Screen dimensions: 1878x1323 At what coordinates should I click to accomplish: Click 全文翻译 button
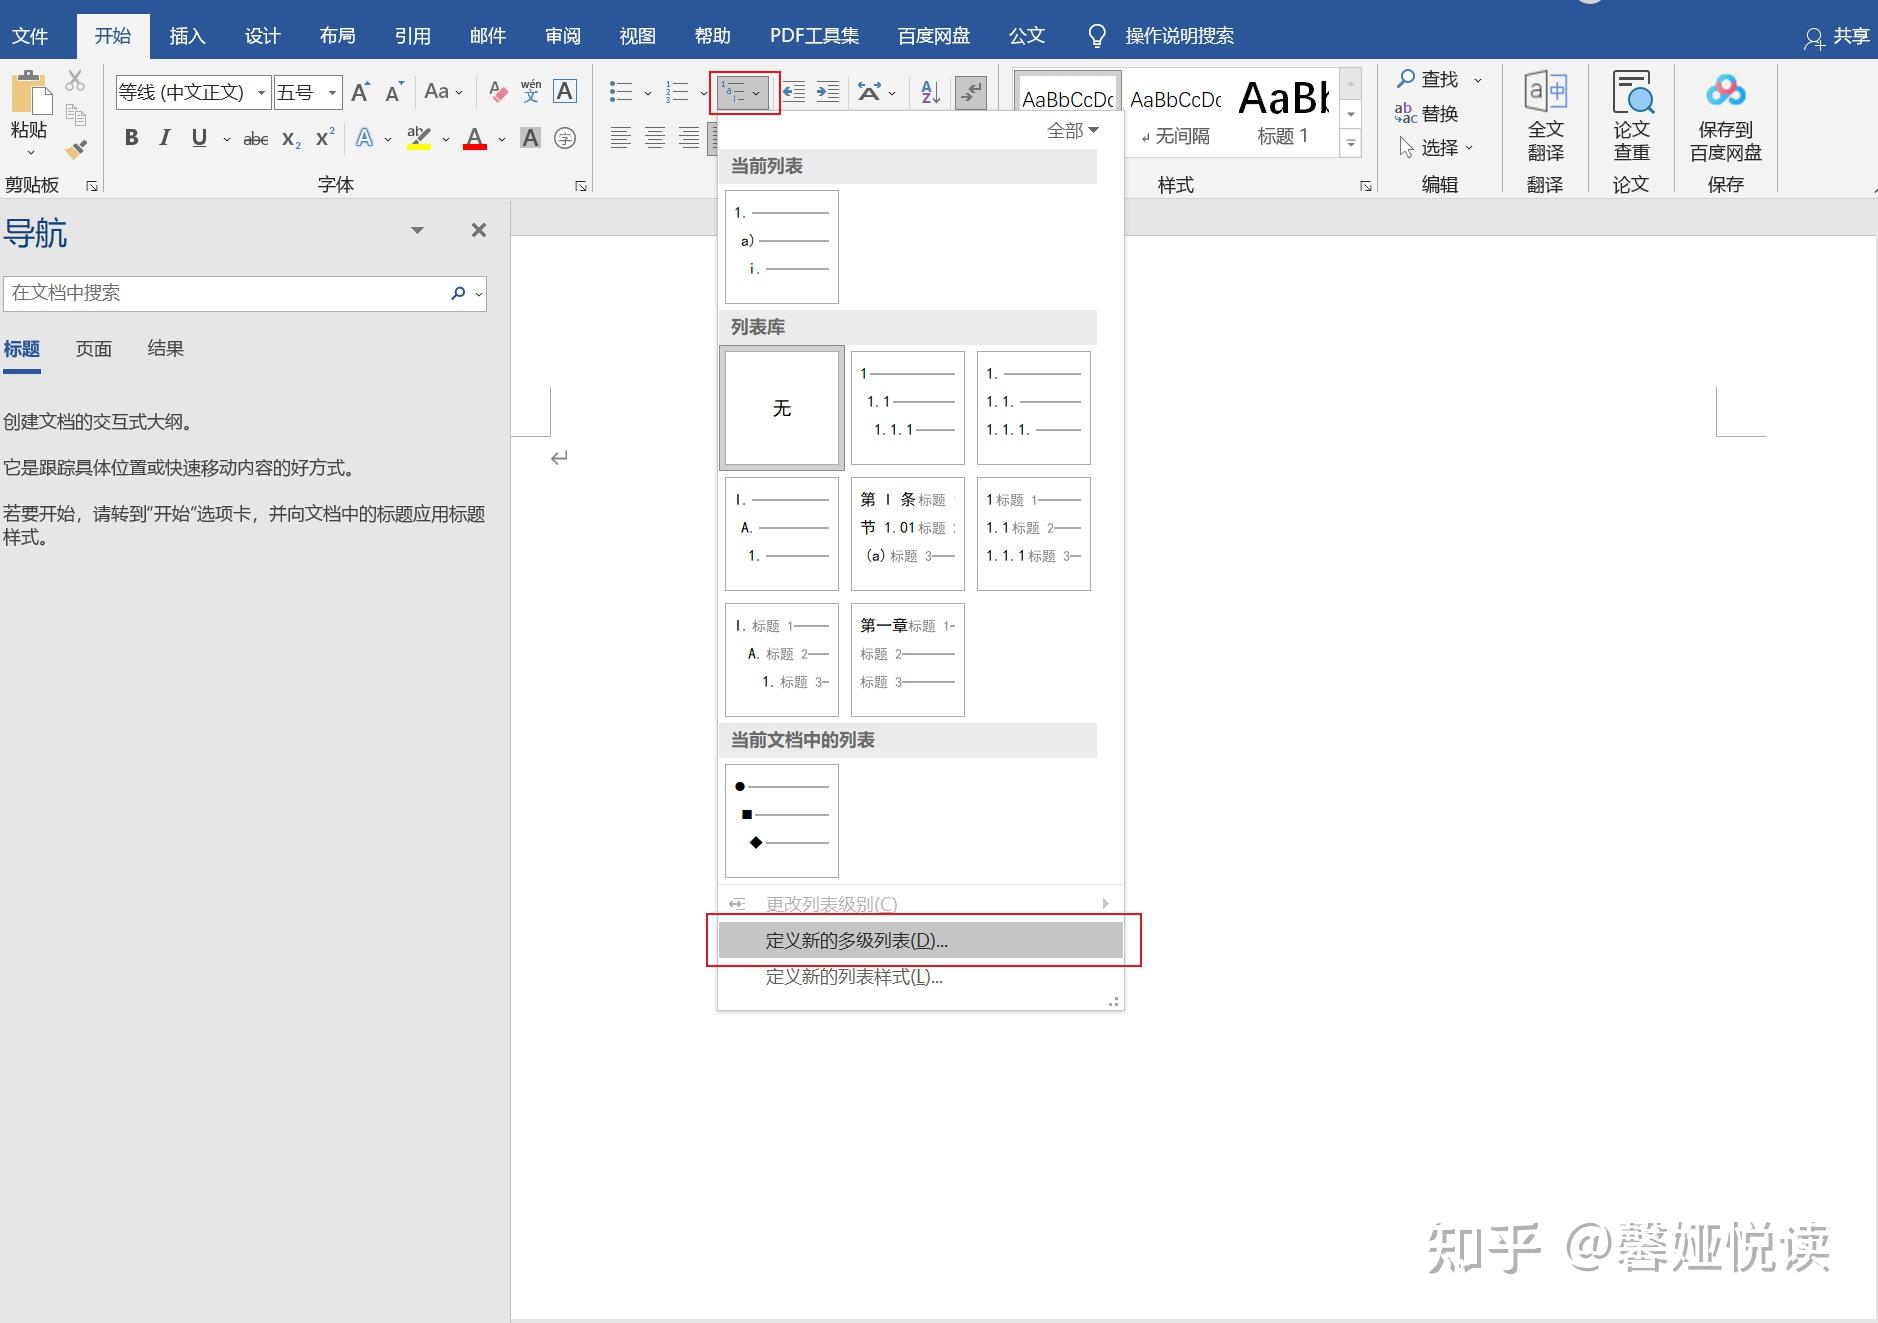pyautogui.click(x=1545, y=116)
